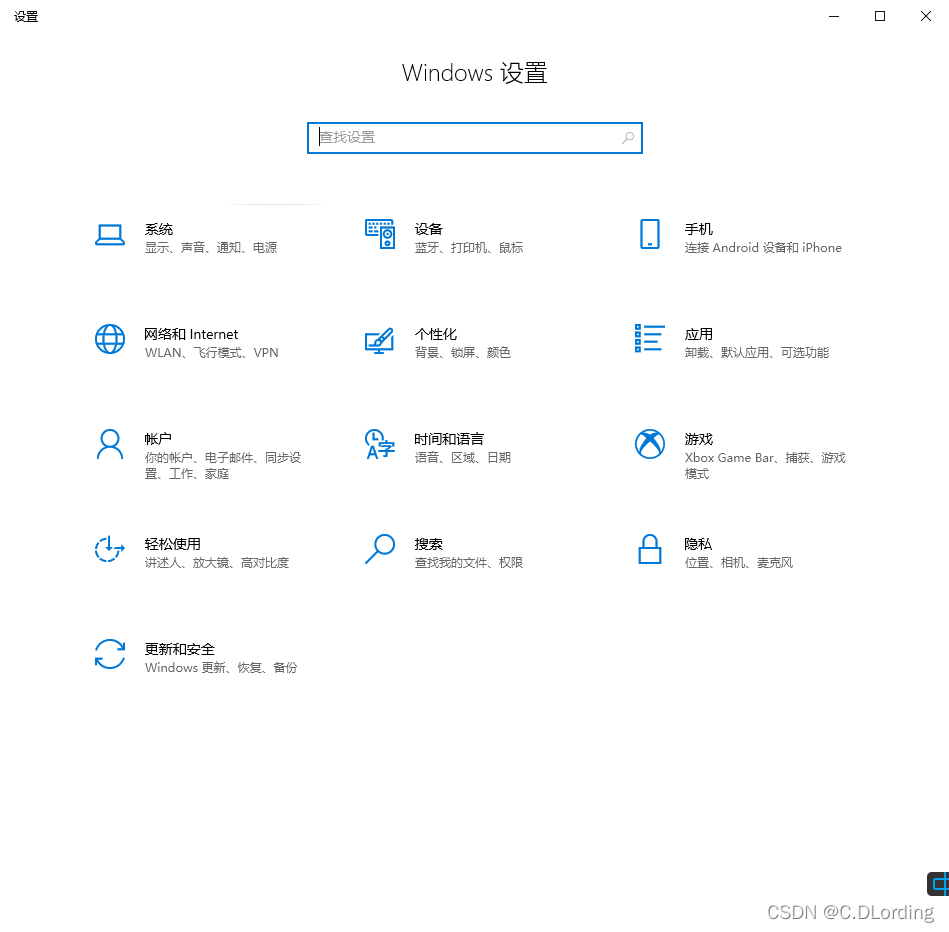
Task: Open the 隐私 padlock icon
Action: [650, 549]
